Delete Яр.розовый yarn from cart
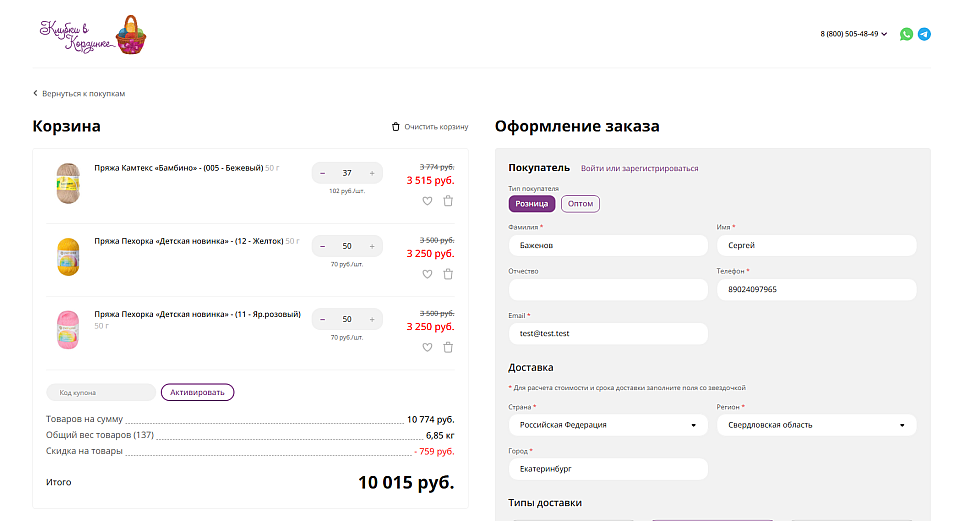 448,347
